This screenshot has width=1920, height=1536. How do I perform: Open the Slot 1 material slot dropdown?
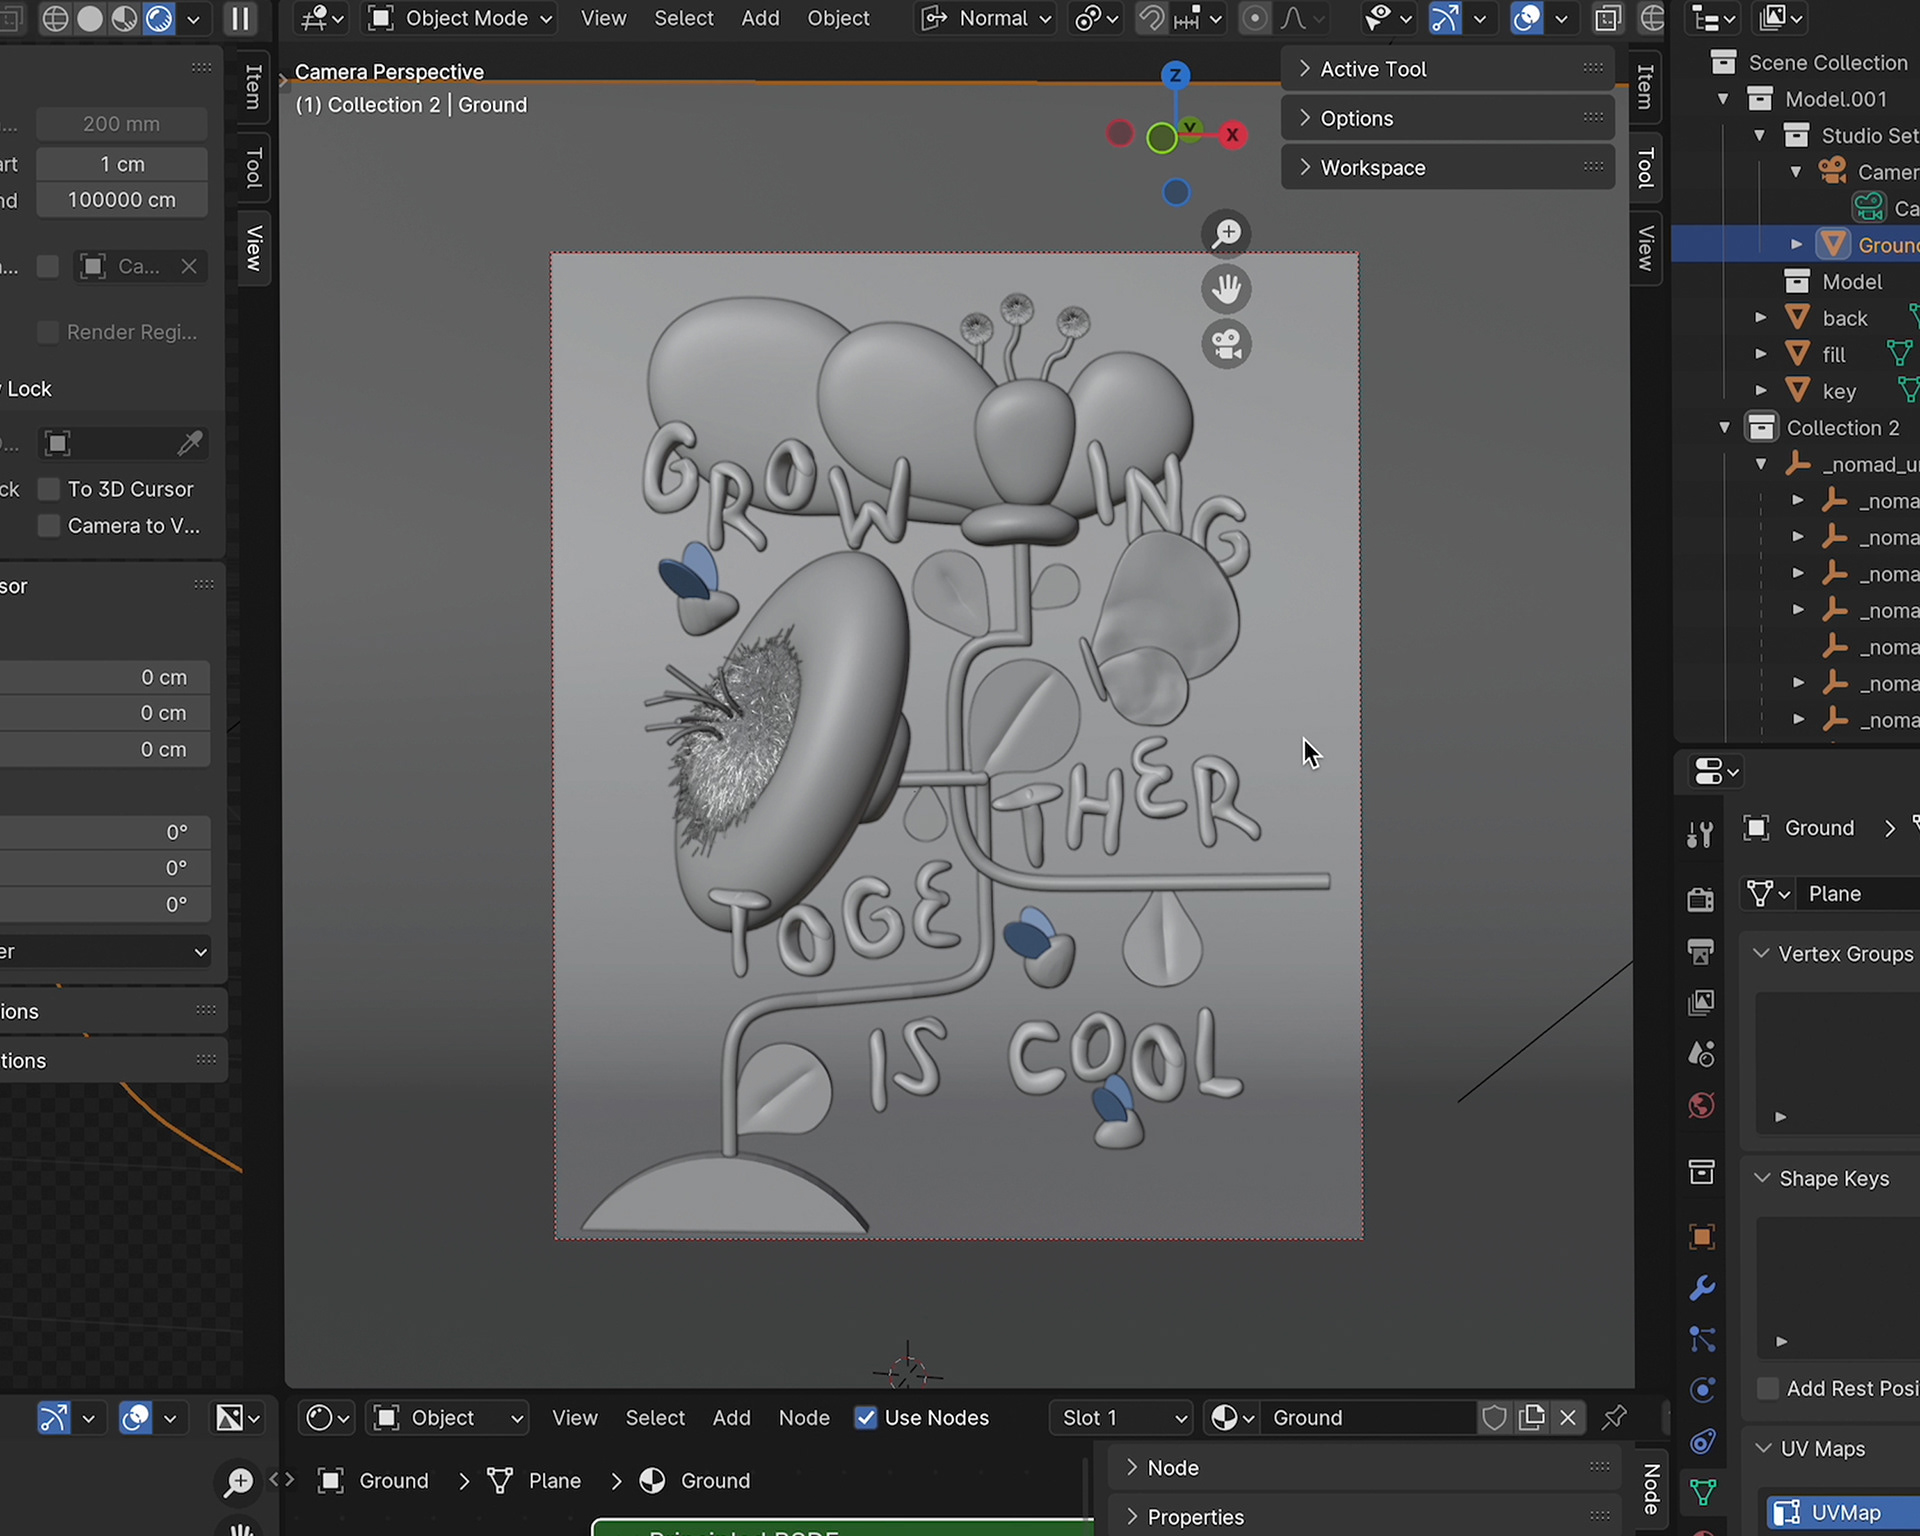(x=1121, y=1417)
